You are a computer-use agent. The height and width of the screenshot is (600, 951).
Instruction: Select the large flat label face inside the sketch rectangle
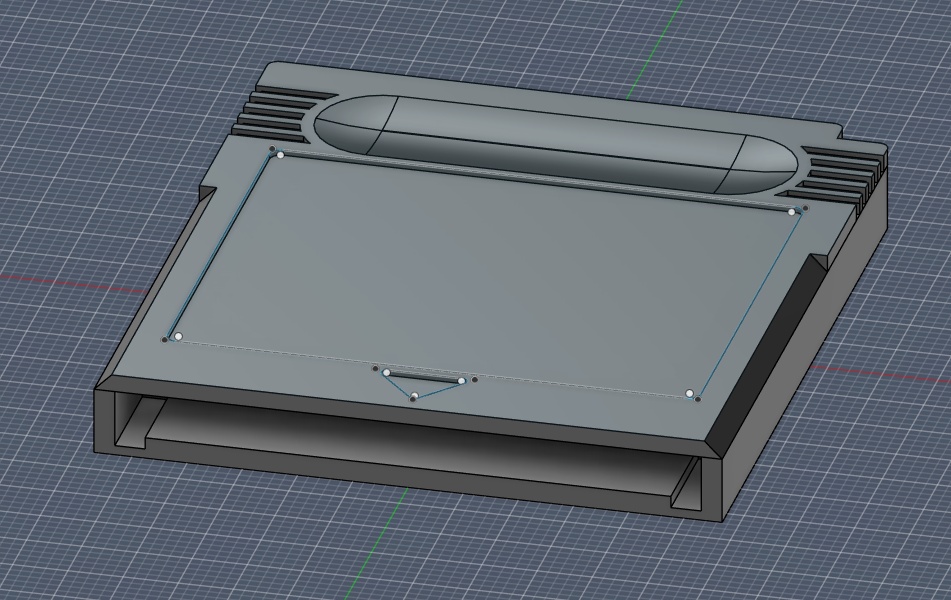pos(485,273)
